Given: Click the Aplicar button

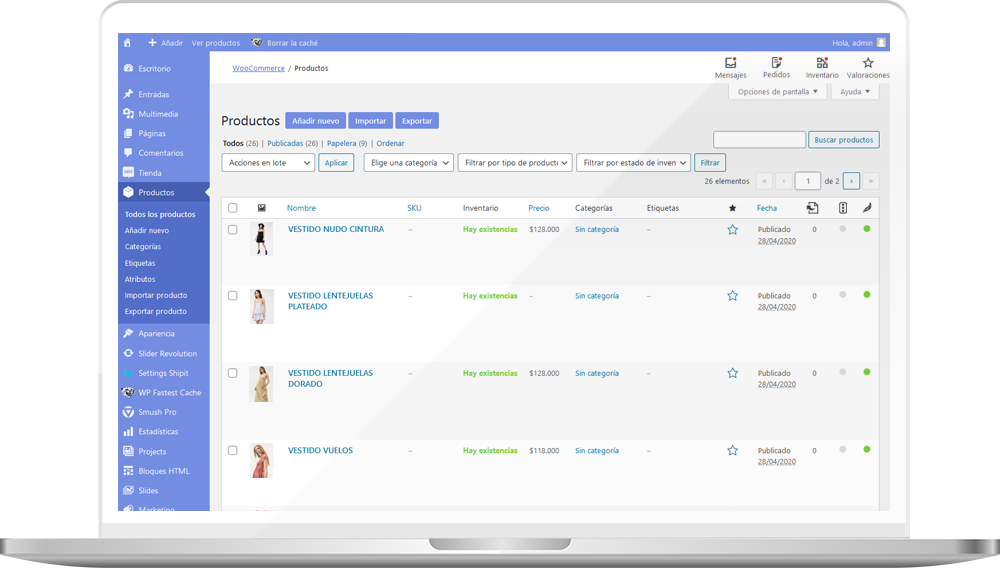Looking at the screenshot, I should [336, 163].
